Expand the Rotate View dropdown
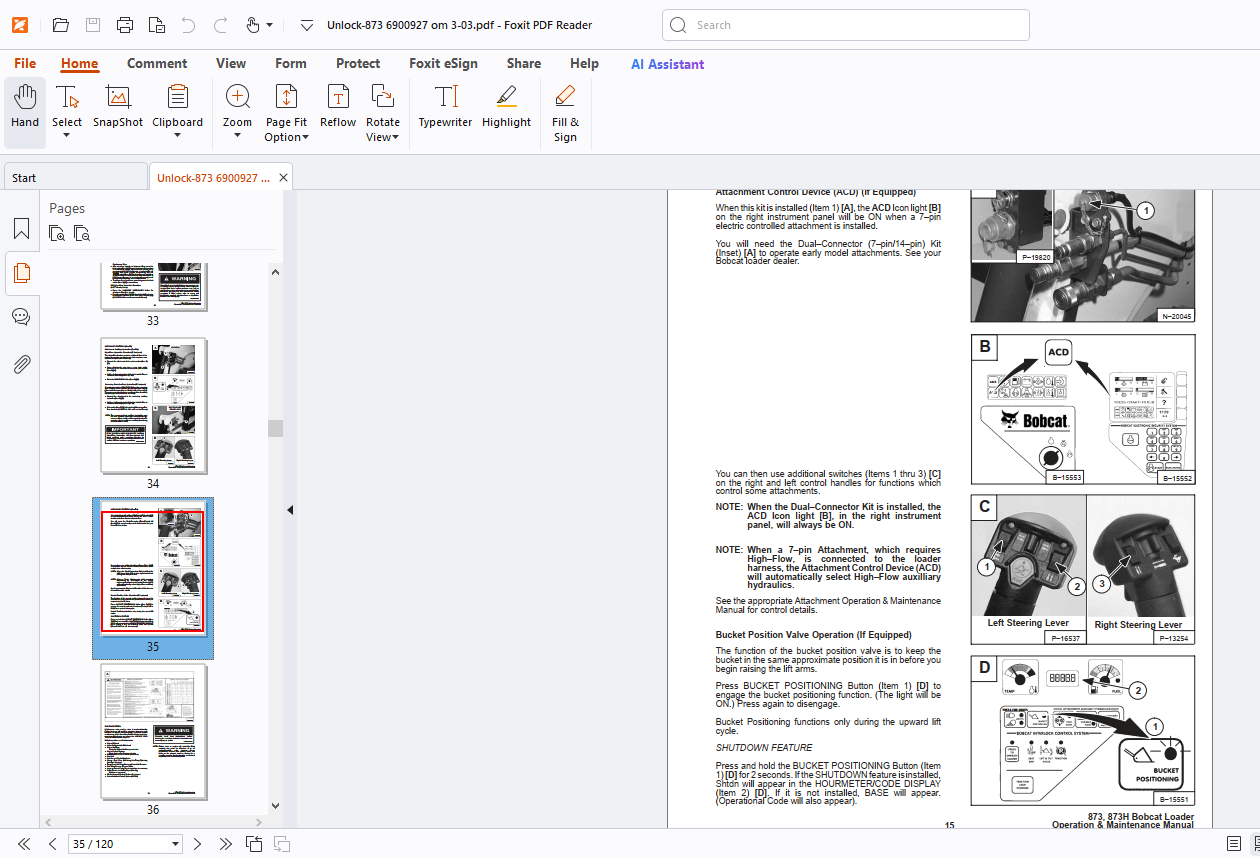The image size is (1260, 858). coord(396,138)
